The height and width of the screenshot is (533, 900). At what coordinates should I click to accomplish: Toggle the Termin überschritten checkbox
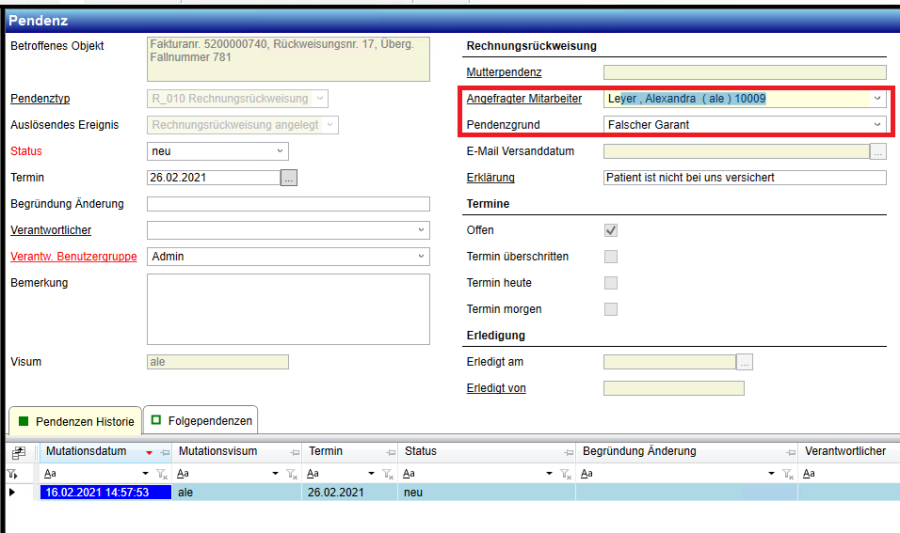(x=611, y=256)
